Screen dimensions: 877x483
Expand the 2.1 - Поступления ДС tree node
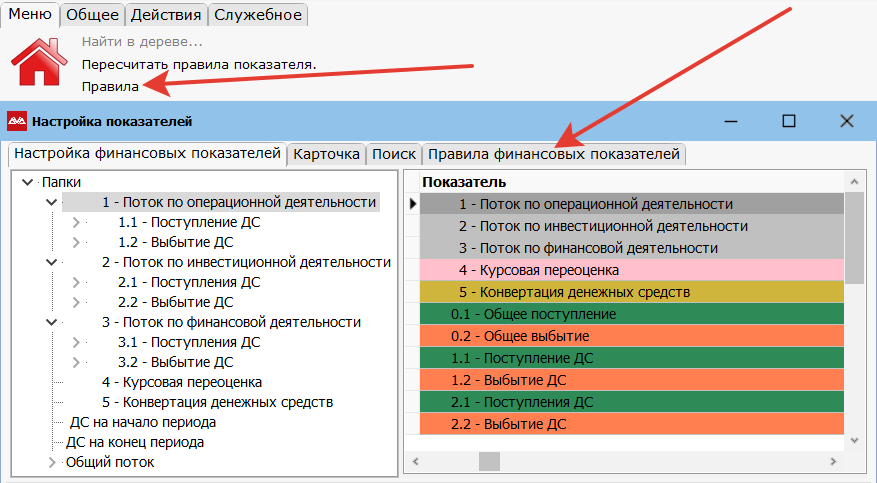[x=76, y=282]
